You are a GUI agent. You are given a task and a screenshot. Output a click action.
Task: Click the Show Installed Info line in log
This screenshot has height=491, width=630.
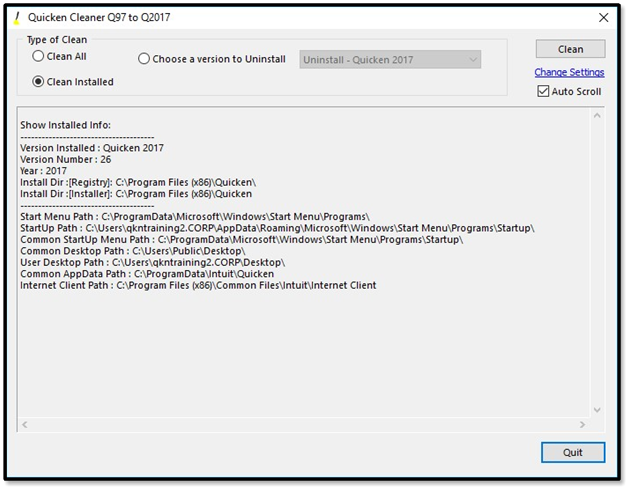tap(66, 126)
